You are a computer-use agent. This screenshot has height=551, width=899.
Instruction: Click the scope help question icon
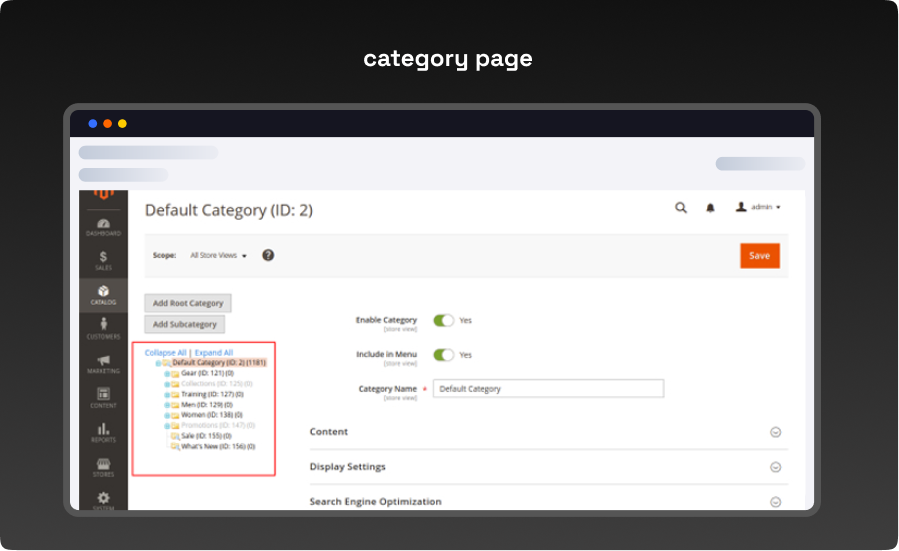tap(268, 255)
